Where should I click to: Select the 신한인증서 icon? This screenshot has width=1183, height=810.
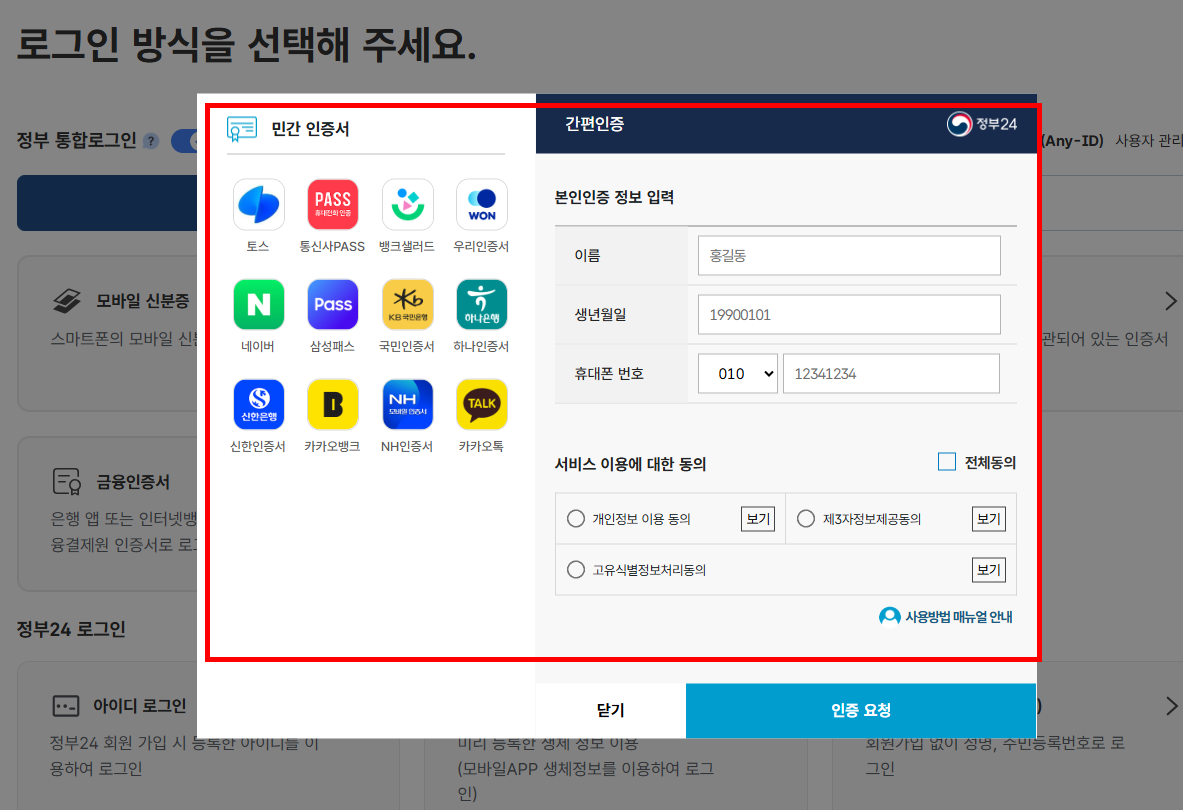click(259, 405)
